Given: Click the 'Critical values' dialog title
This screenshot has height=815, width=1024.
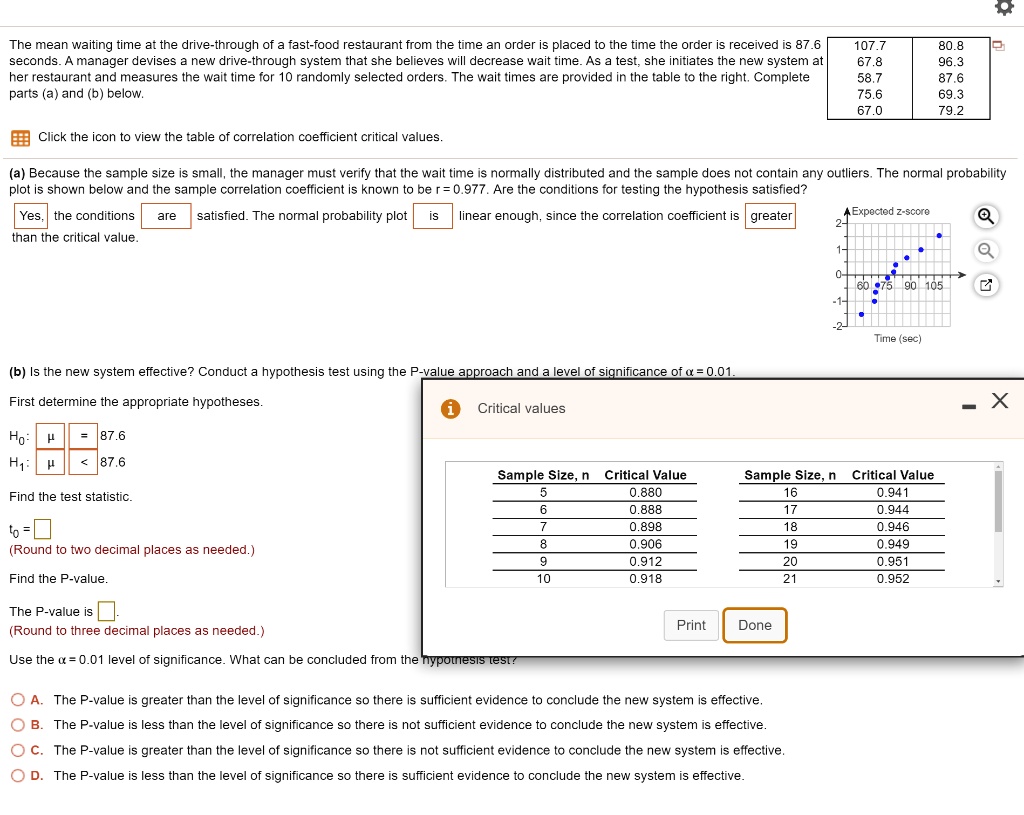Looking at the screenshot, I should 521,409.
